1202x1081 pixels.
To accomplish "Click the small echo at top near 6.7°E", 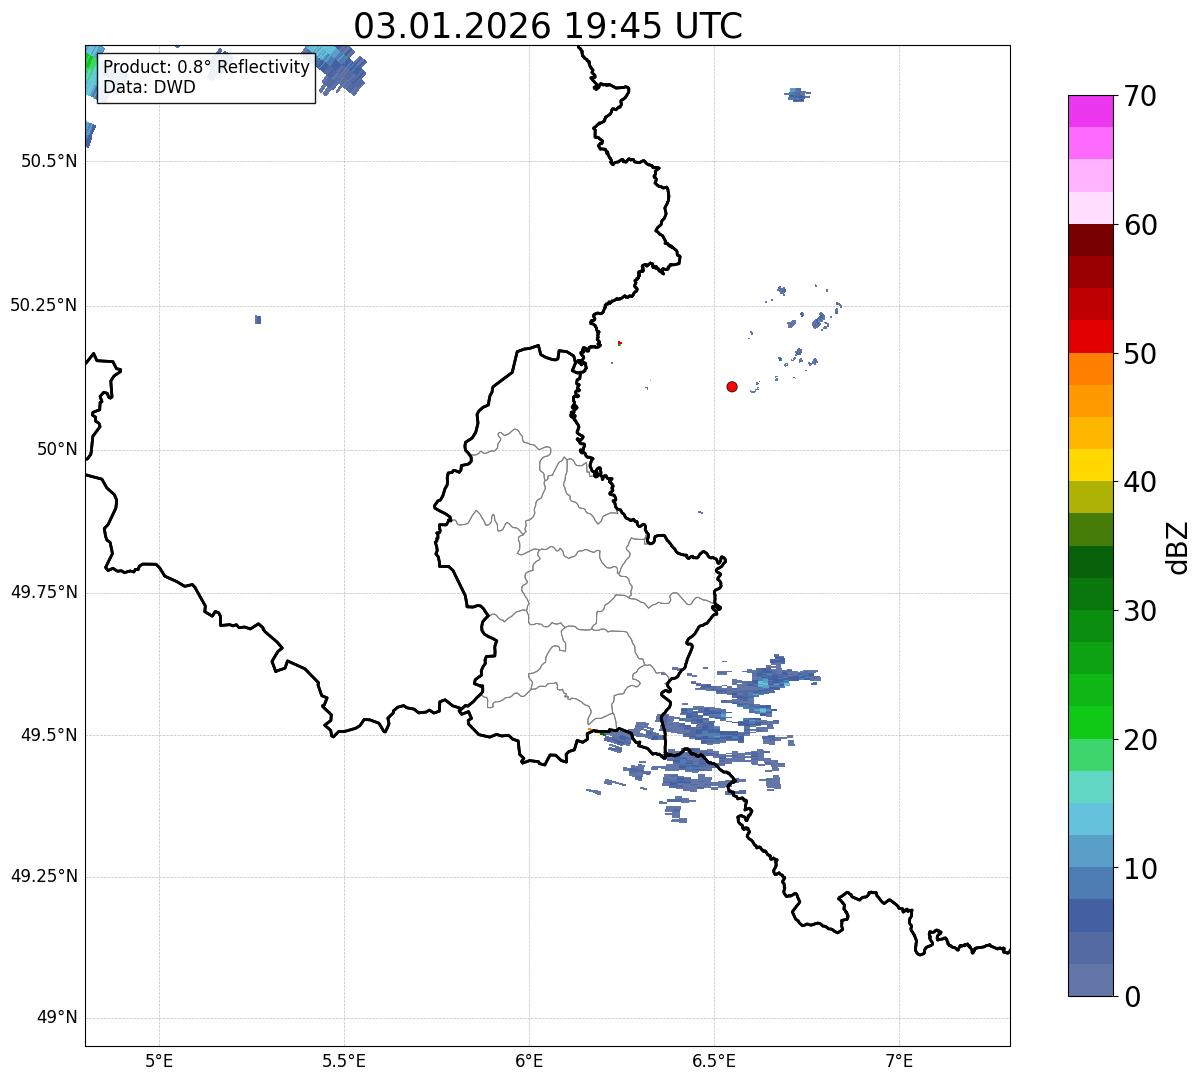I will 797,95.
